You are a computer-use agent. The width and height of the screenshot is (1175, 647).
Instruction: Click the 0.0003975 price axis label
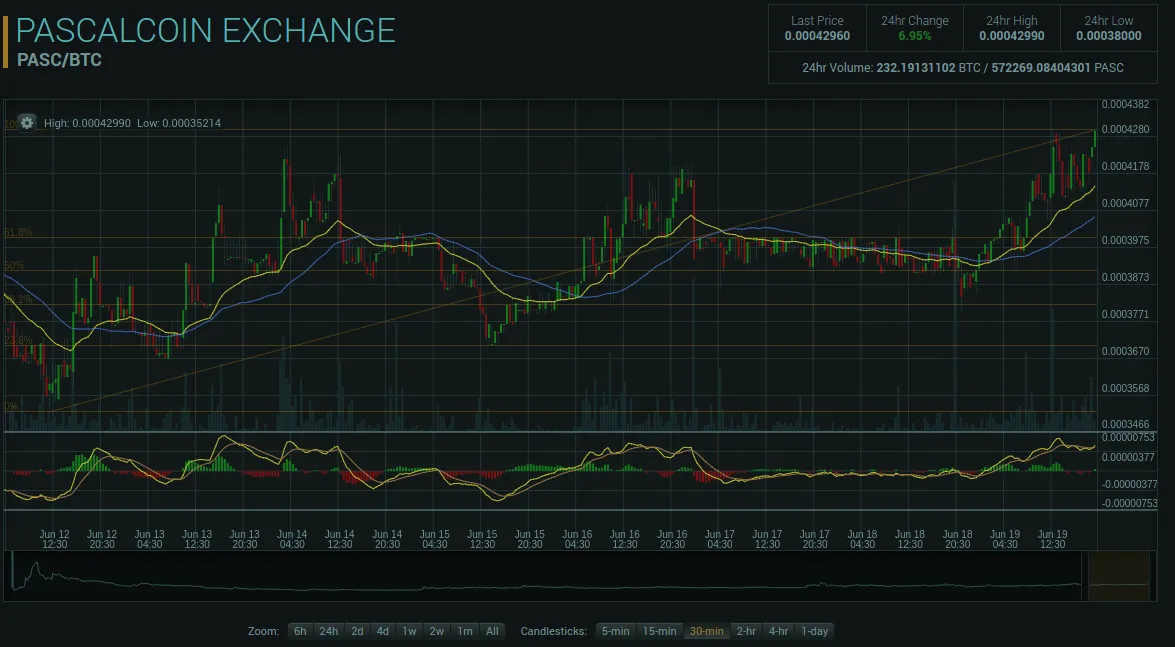click(1125, 241)
